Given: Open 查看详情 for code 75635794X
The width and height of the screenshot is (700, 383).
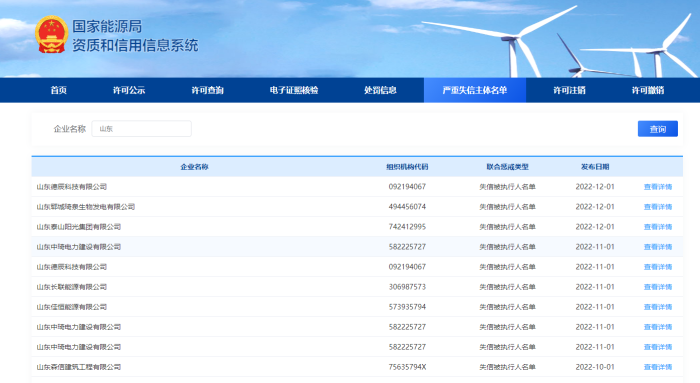Looking at the screenshot, I should 658,367.
